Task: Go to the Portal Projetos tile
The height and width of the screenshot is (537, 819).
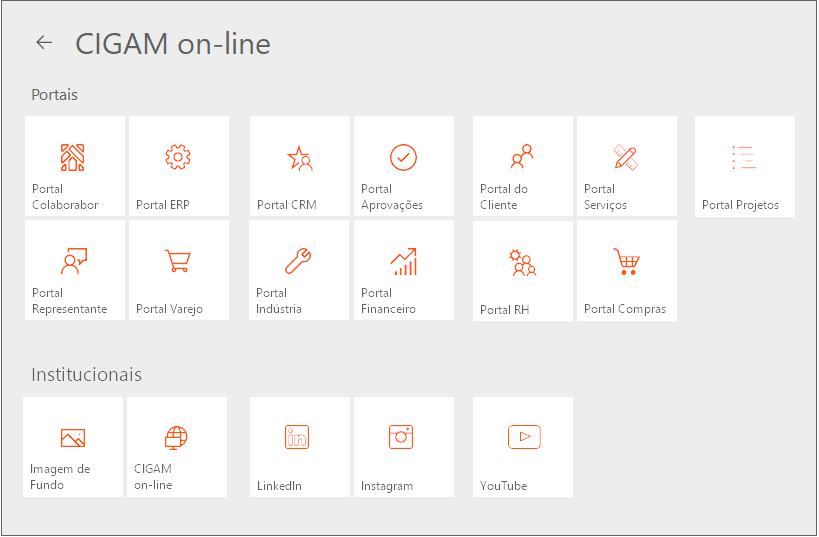Action: (744, 167)
